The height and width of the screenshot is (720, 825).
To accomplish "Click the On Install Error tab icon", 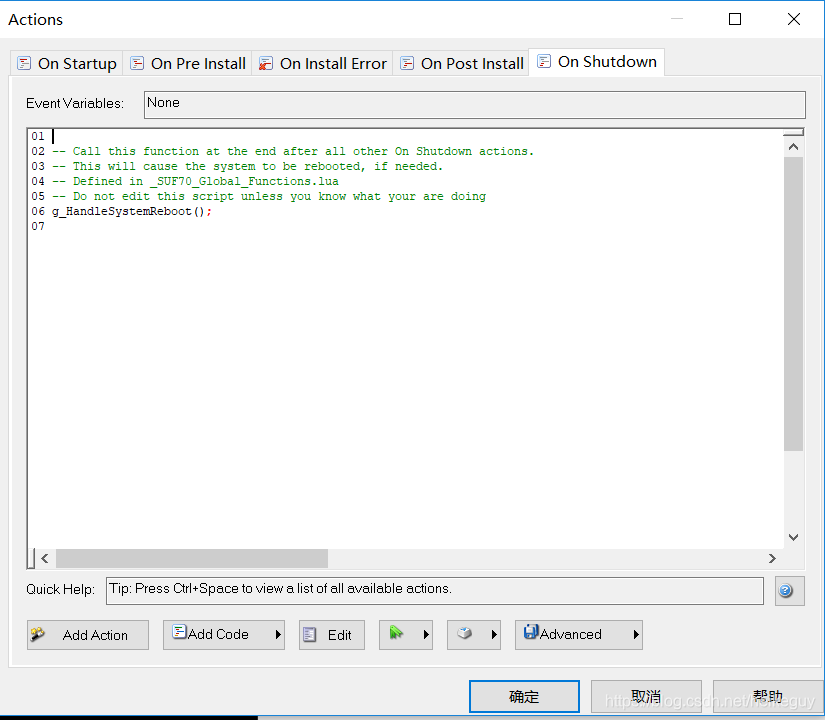I will pos(266,64).
